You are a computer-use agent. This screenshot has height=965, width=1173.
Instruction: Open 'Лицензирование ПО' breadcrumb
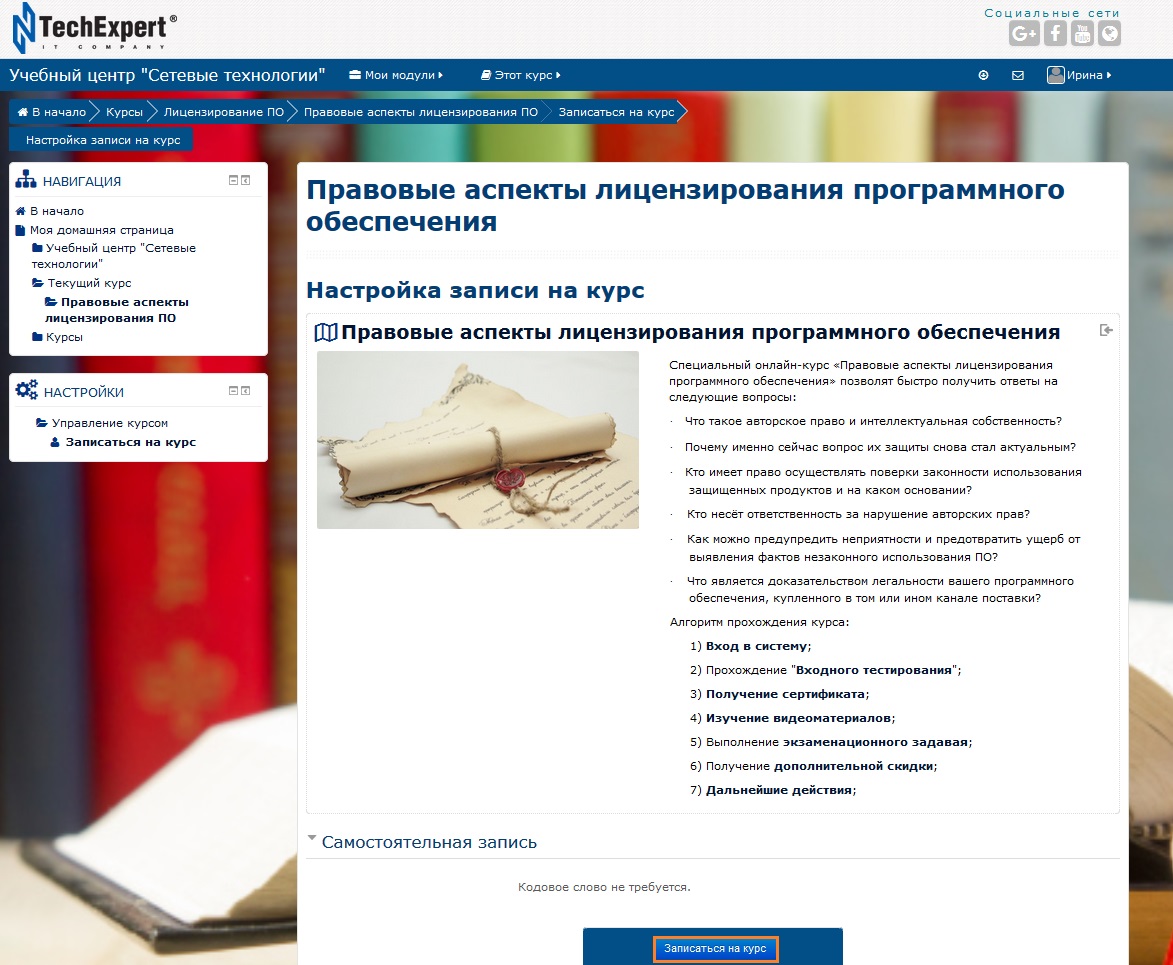[224, 112]
